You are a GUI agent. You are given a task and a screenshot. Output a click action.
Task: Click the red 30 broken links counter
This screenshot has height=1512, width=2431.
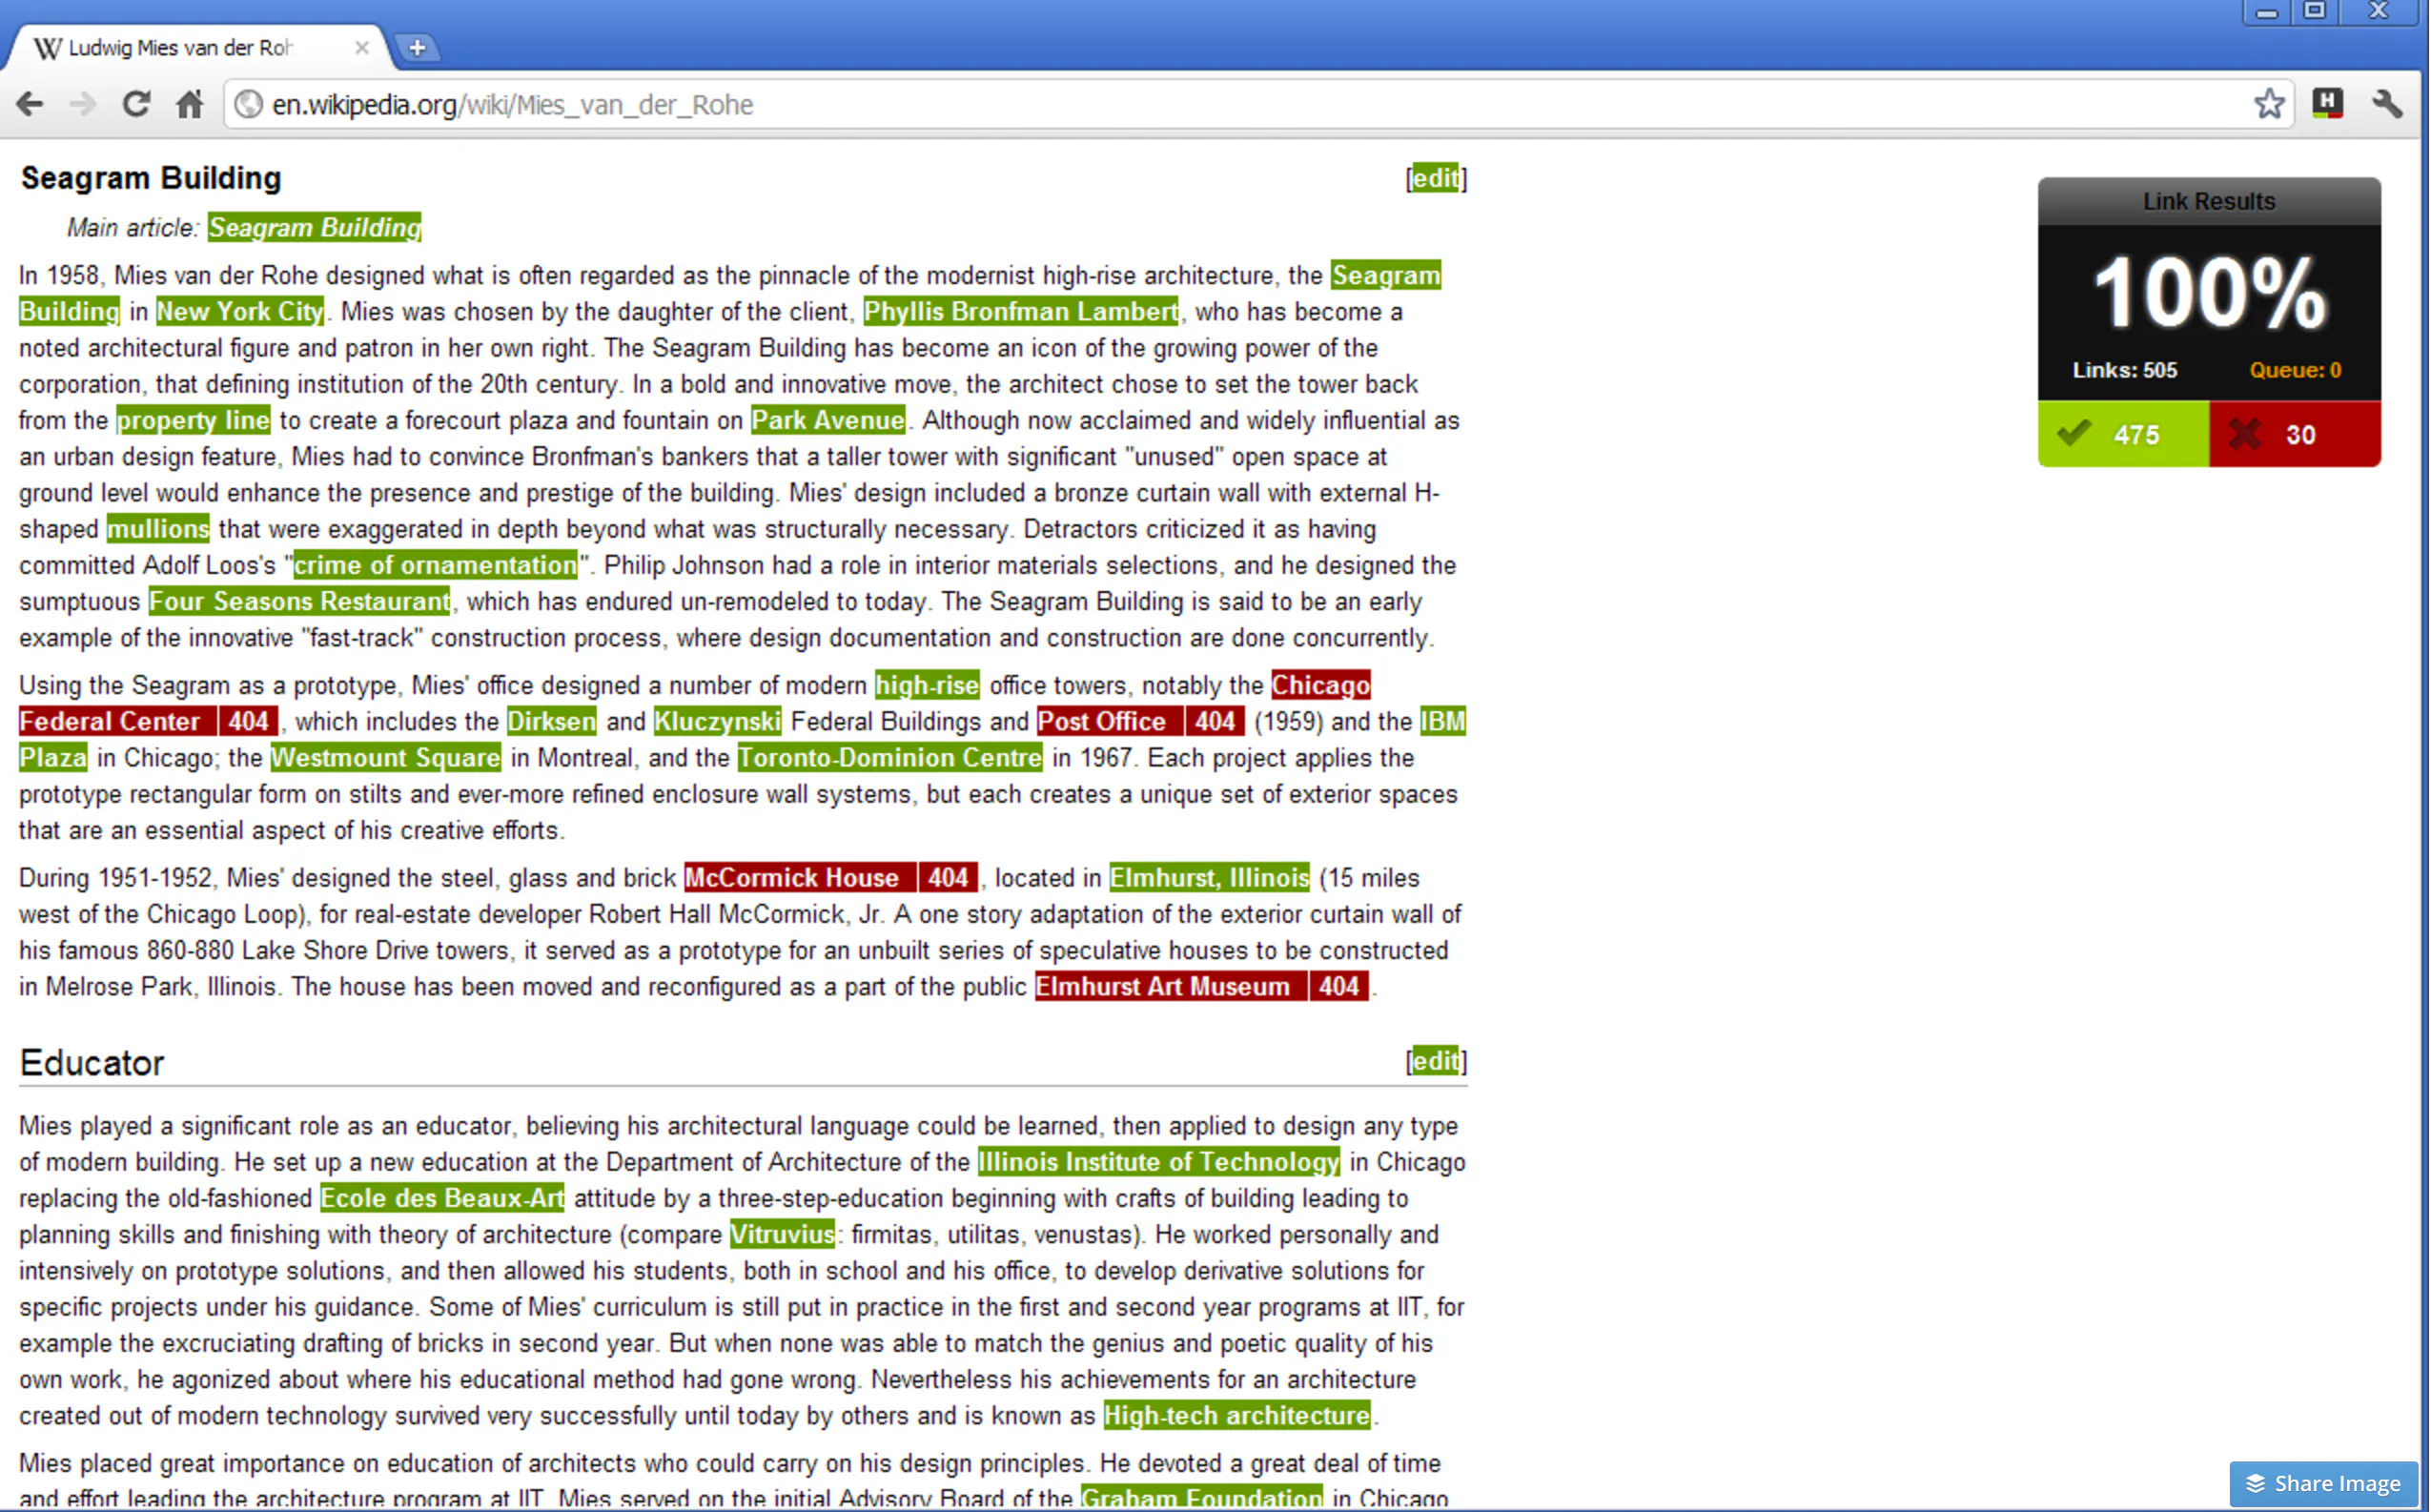click(2296, 435)
